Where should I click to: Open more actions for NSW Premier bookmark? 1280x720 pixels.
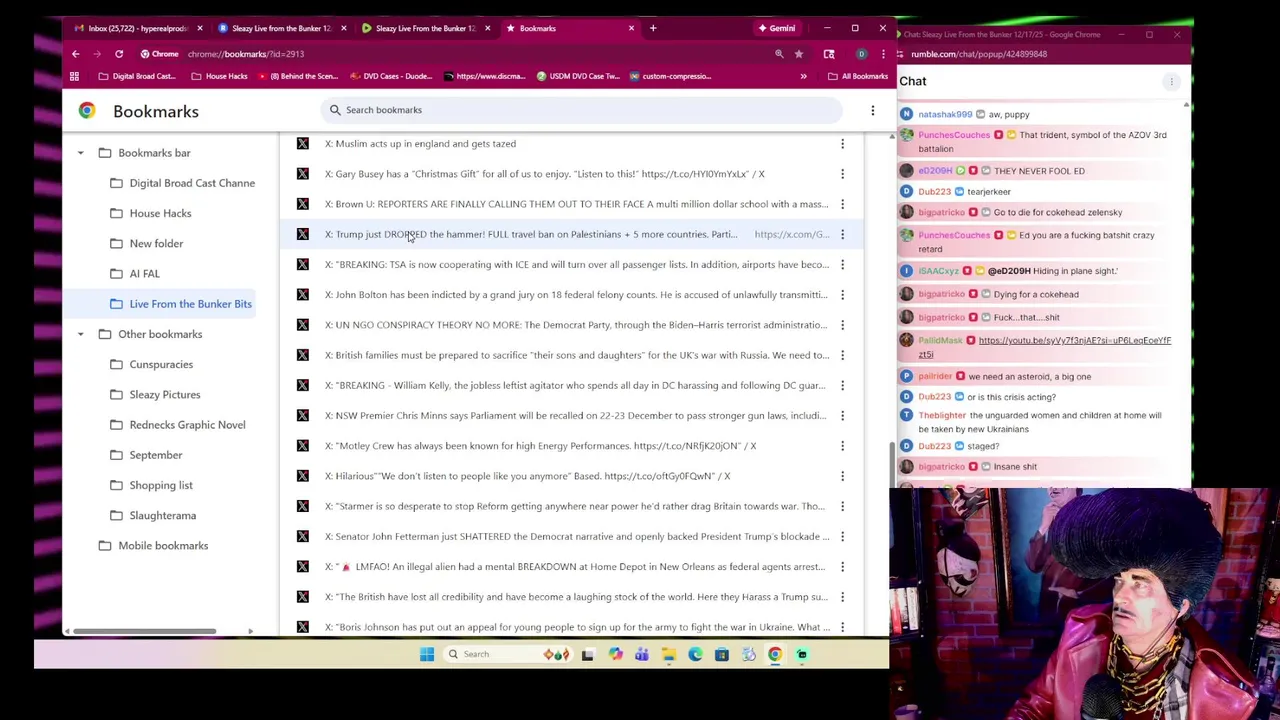(x=842, y=416)
